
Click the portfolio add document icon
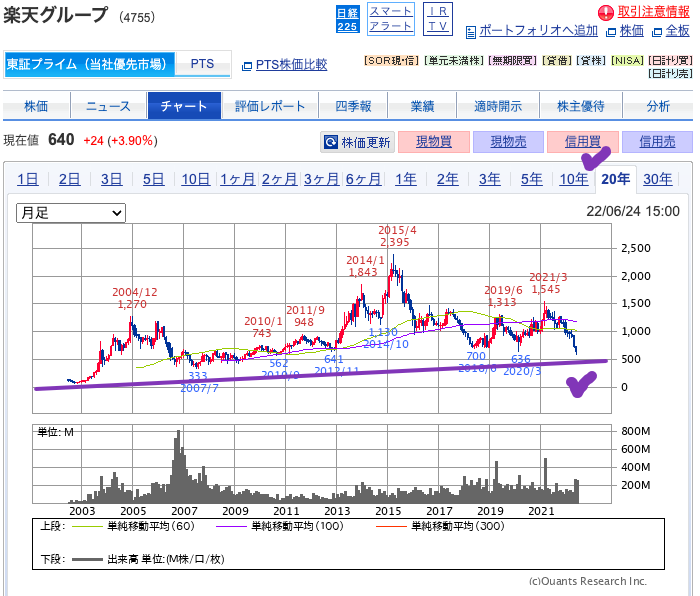pyautogui.click(x=471, y=32)
